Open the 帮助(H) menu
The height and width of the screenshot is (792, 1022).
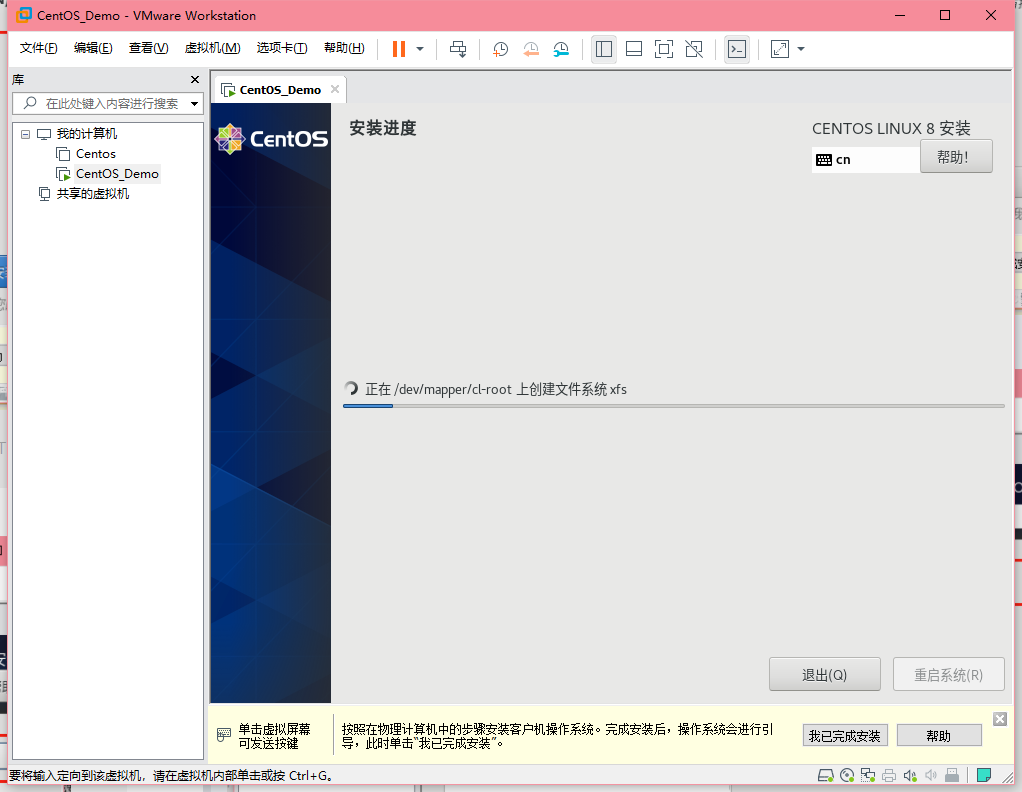coord(344,48)
